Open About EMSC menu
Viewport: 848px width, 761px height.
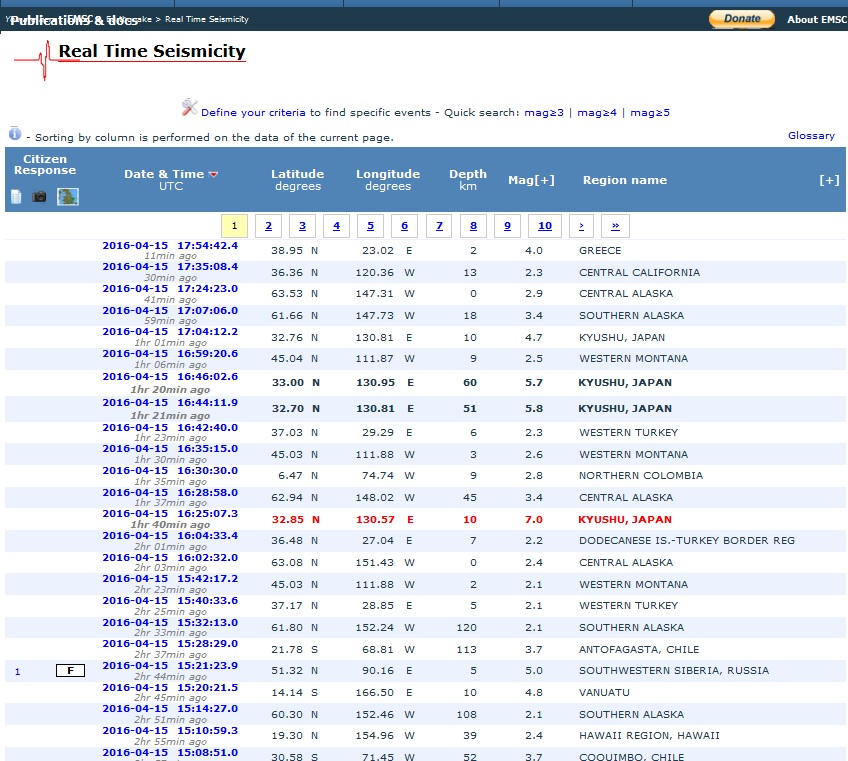[x=816, y=19]
